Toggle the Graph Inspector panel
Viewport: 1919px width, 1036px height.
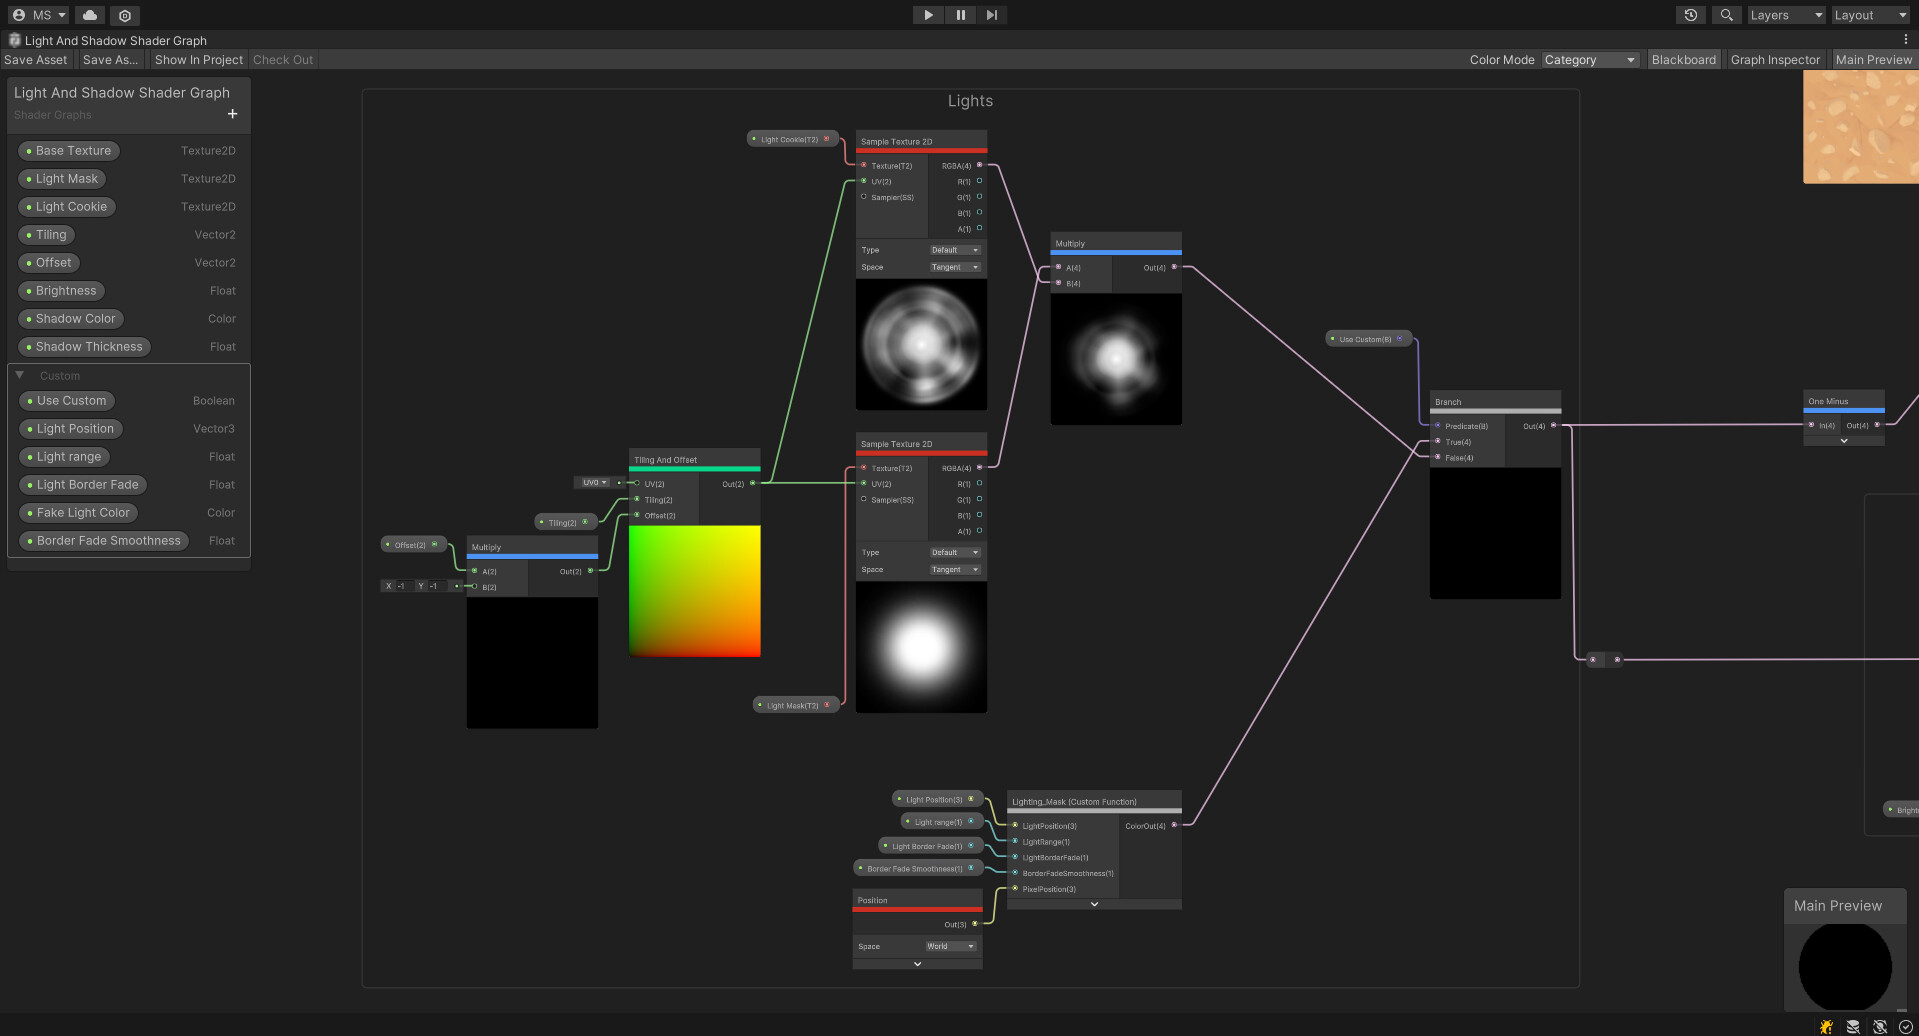point(1775,59)
